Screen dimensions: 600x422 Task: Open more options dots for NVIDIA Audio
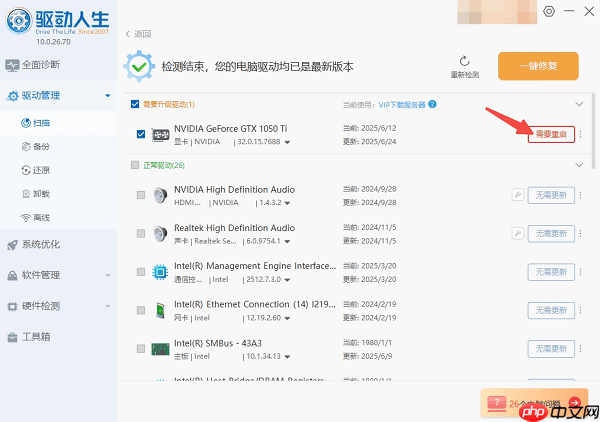(x=580, y=195)
